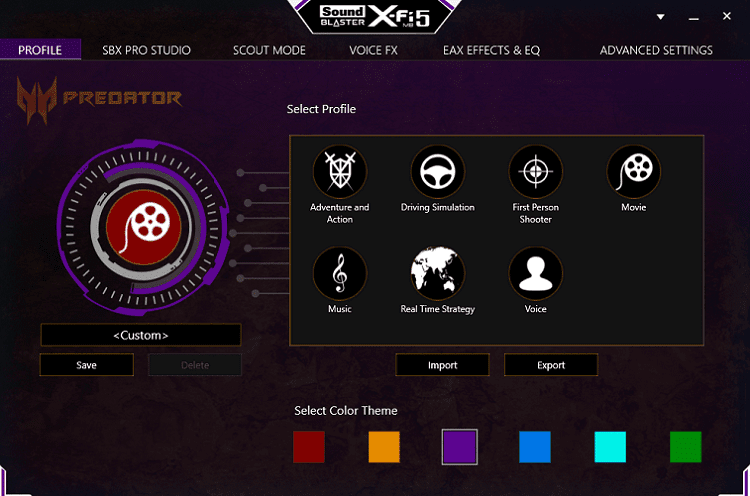750x496 pixels.
Task: Switch to the PROFILE tab
Action: coord(40,50)
